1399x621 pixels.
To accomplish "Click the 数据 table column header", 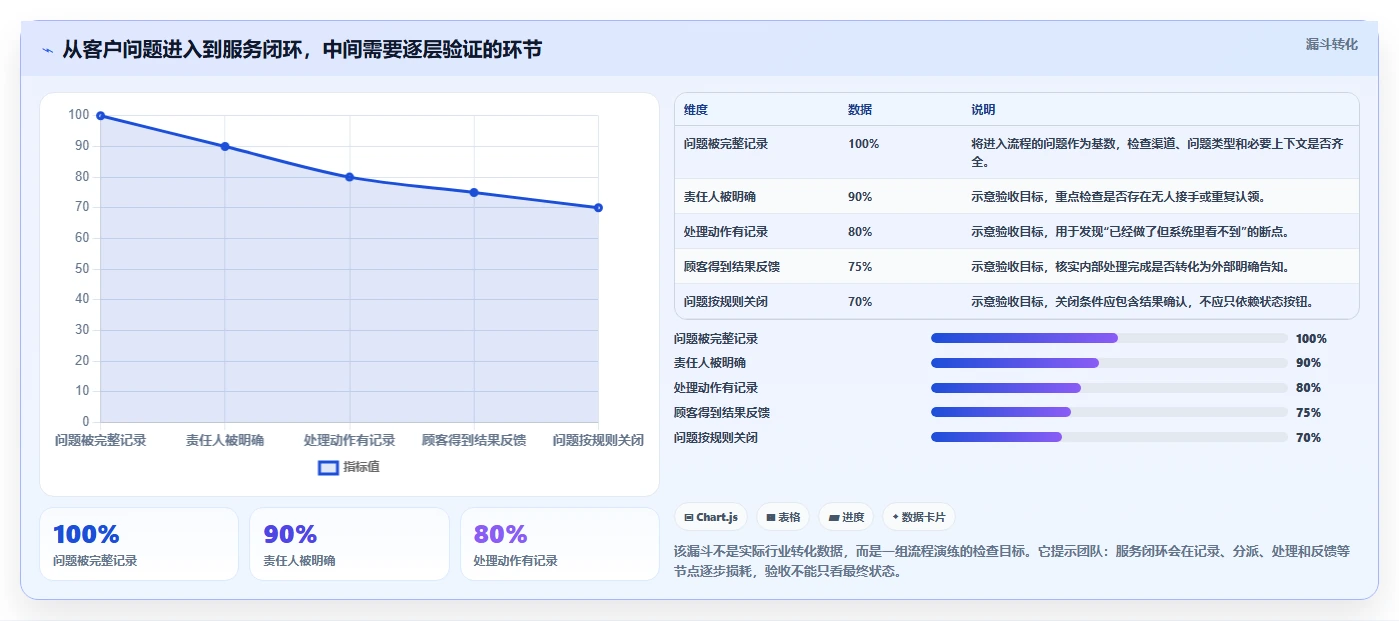I will (x=860, y=110).
